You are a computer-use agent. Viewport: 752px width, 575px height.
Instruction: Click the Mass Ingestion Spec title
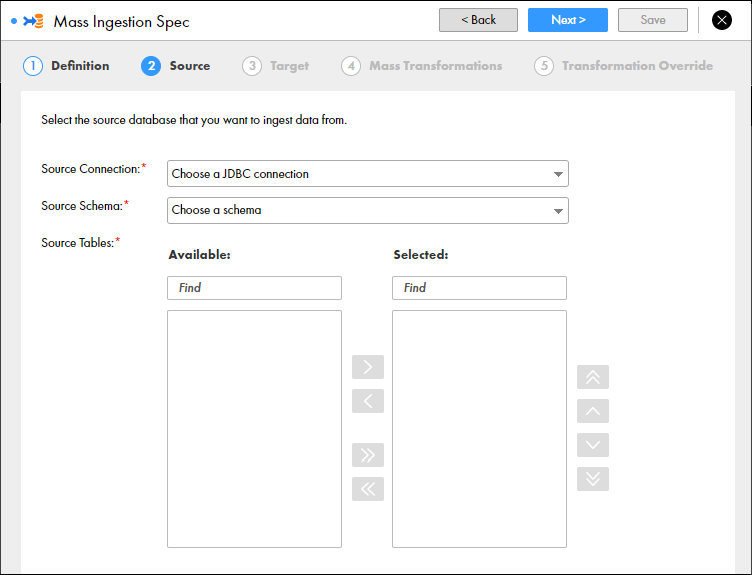[x=121, y=22]
